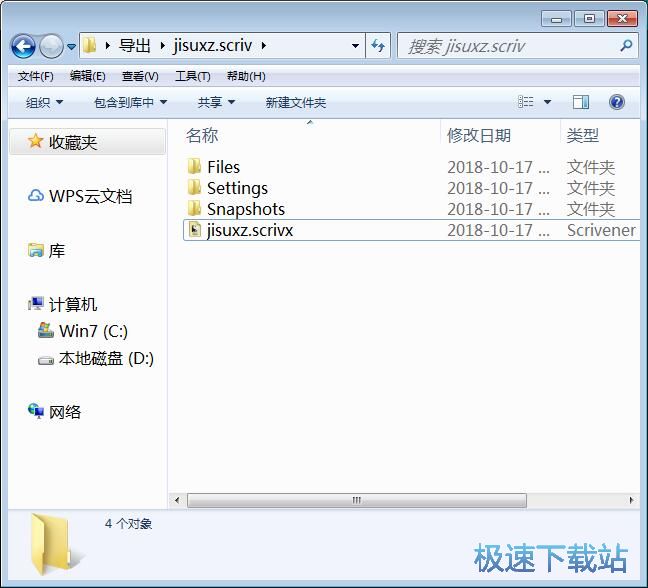Open the 查看(V) menu

[140, 76]
